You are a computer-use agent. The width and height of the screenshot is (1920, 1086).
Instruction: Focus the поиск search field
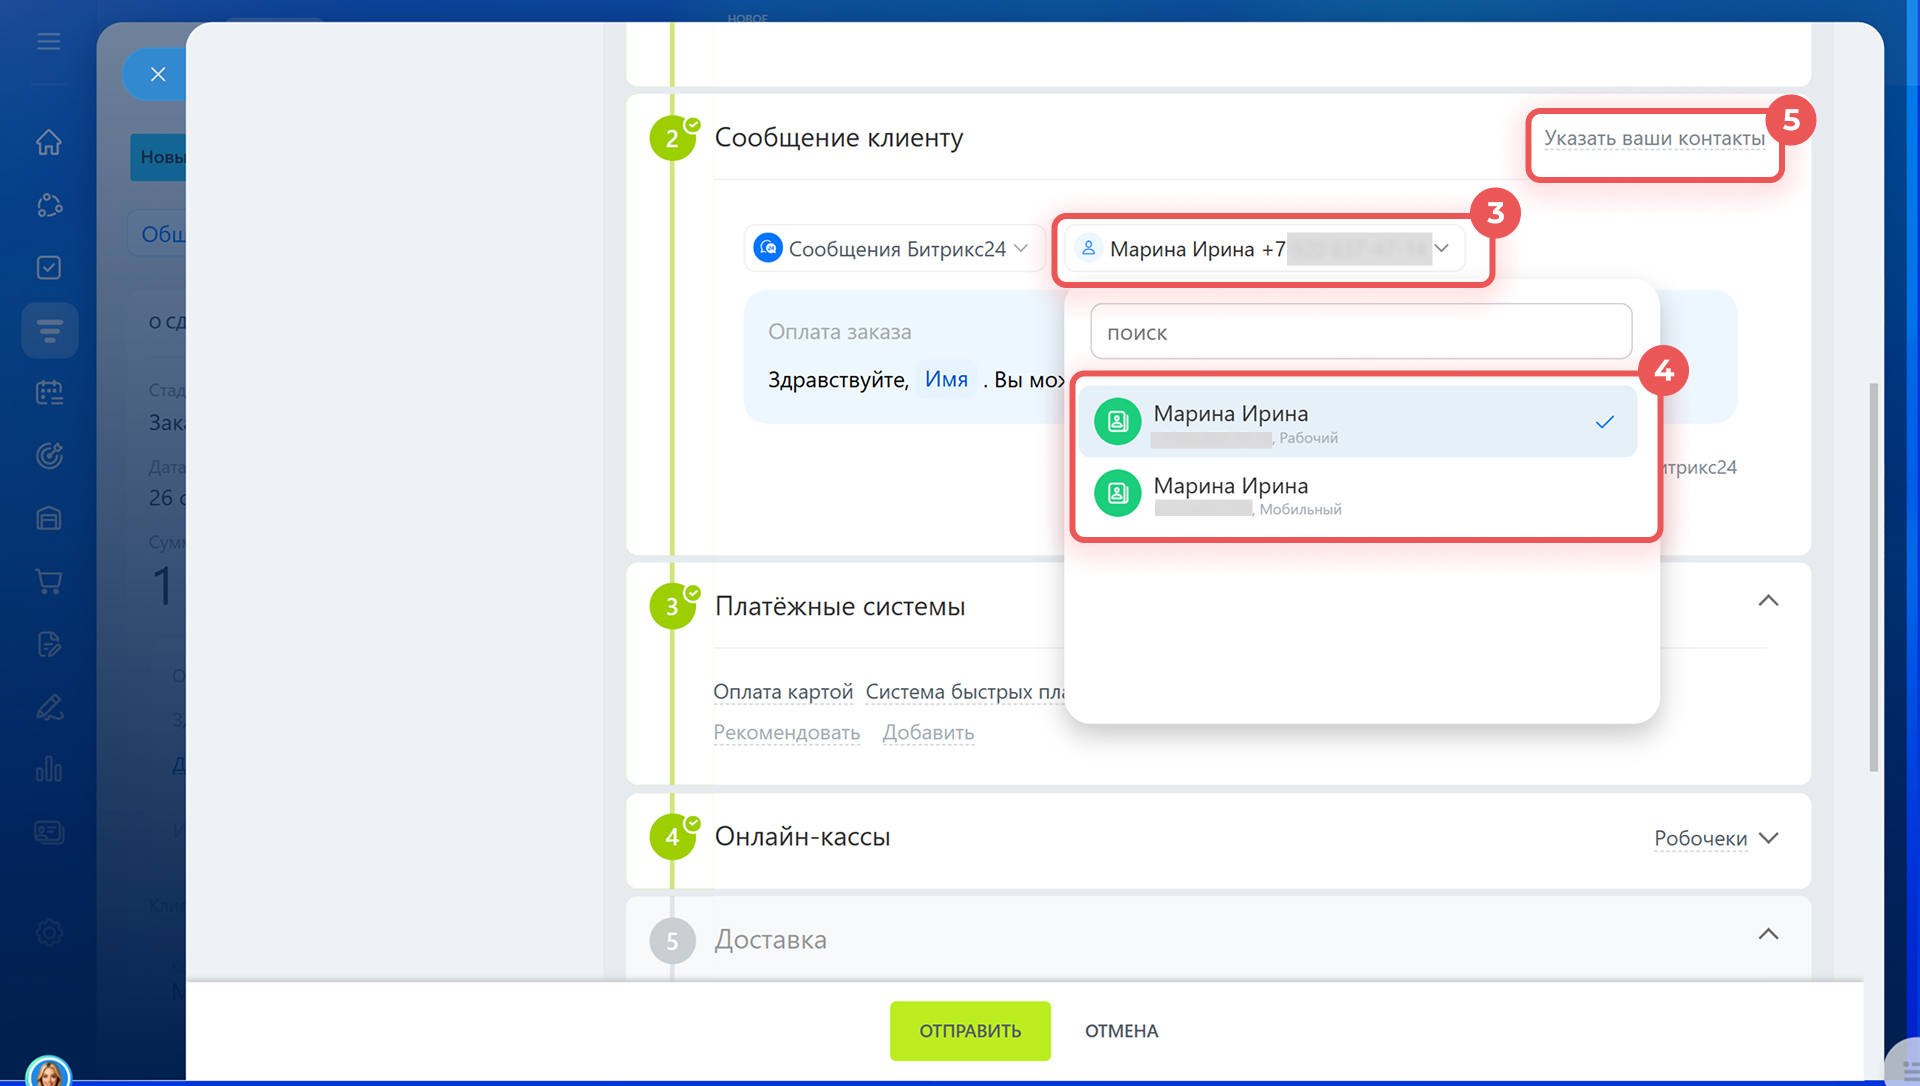pyautogui.click(x=1360, y=332)
